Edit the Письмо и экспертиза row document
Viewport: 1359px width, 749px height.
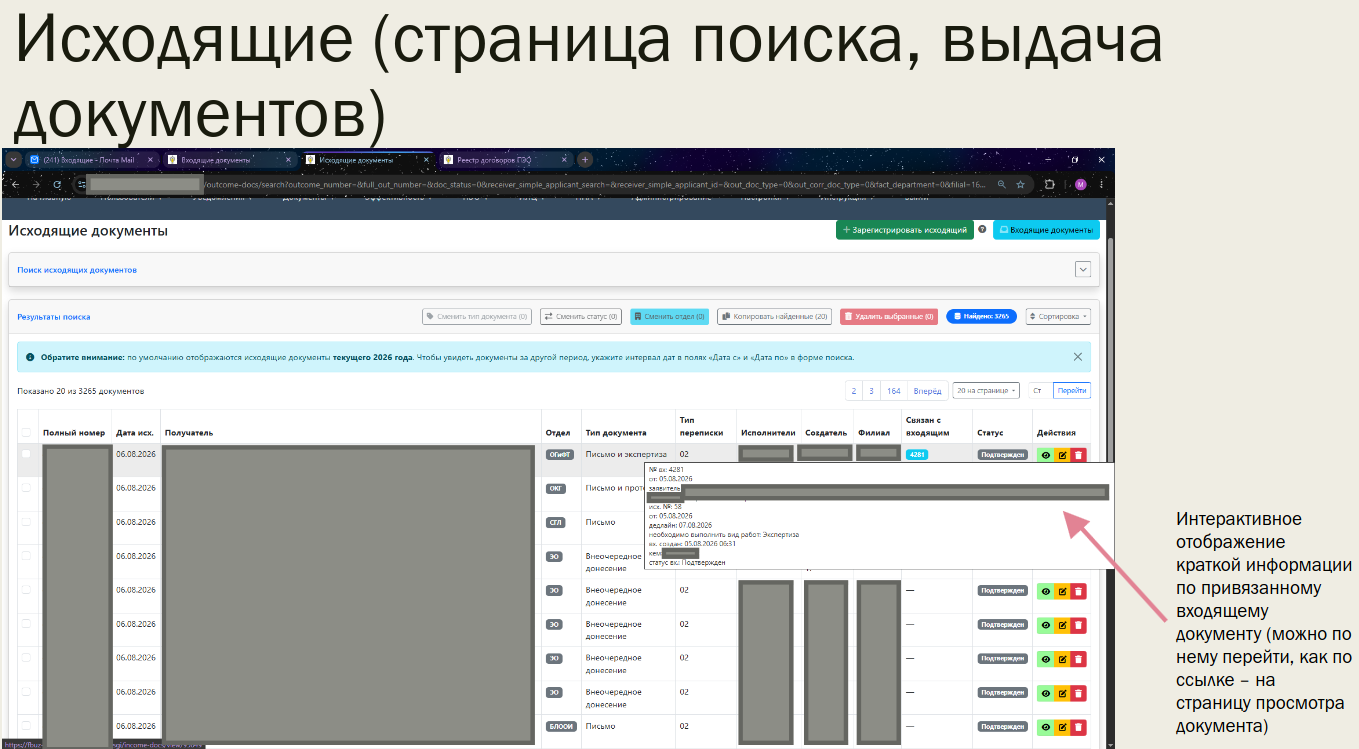tap(1062, 455)
